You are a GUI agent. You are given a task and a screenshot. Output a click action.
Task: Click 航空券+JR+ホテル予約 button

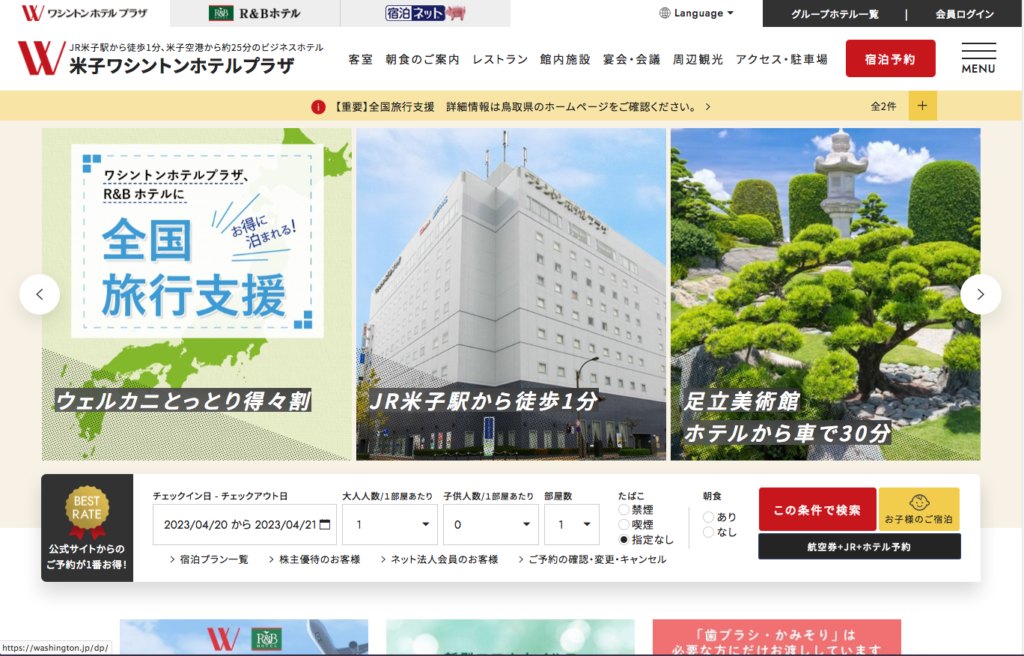click(859, 546)
